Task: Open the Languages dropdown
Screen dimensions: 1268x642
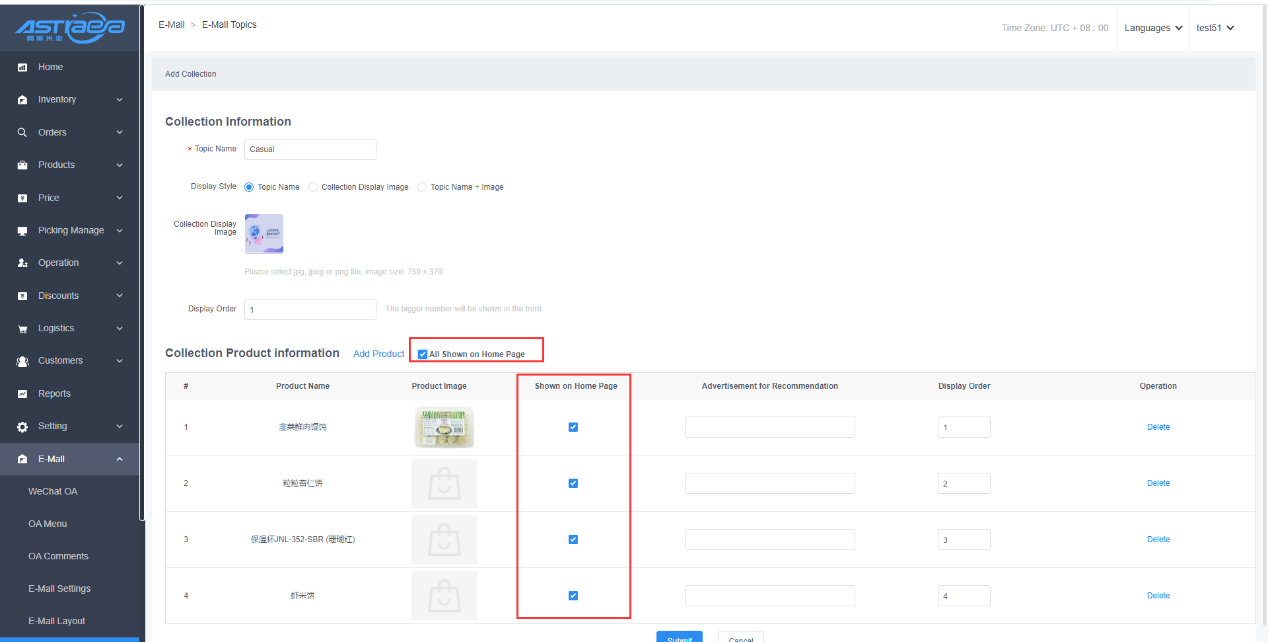Action: (1153, 28)
